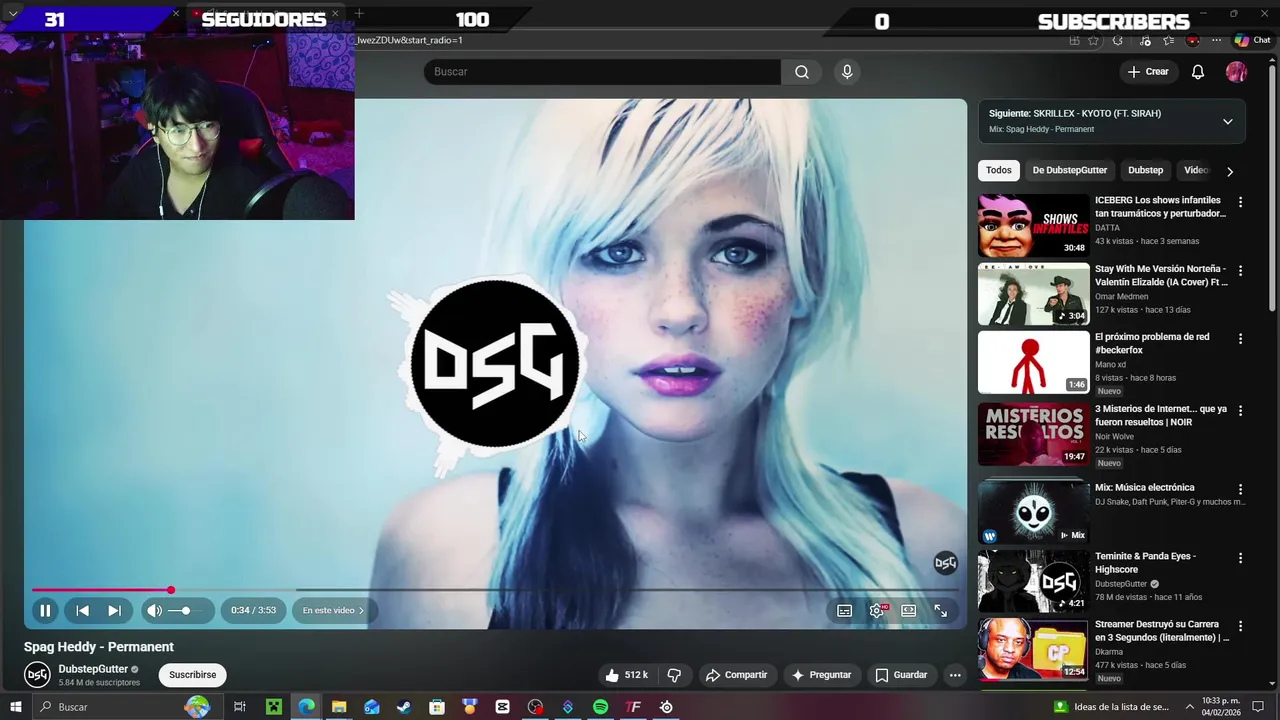The image size is (1280, 720).
Task: Adjust the volume slider in the player
Action: (185, 610)
